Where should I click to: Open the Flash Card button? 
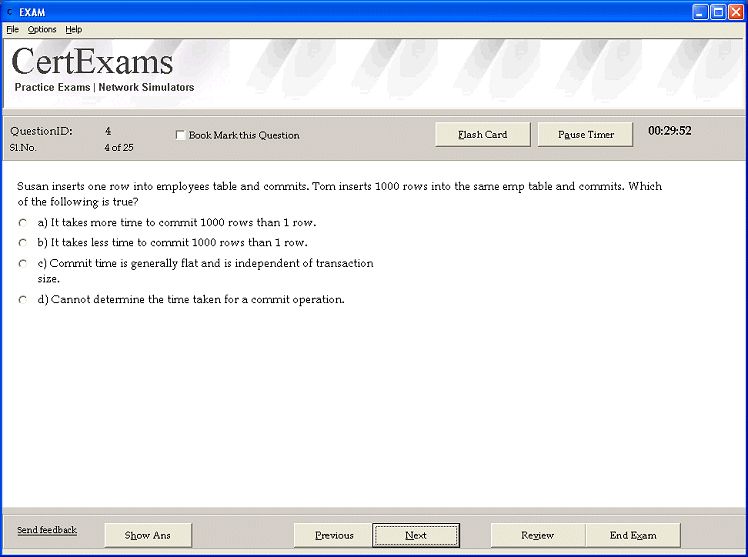coord(482,134)
